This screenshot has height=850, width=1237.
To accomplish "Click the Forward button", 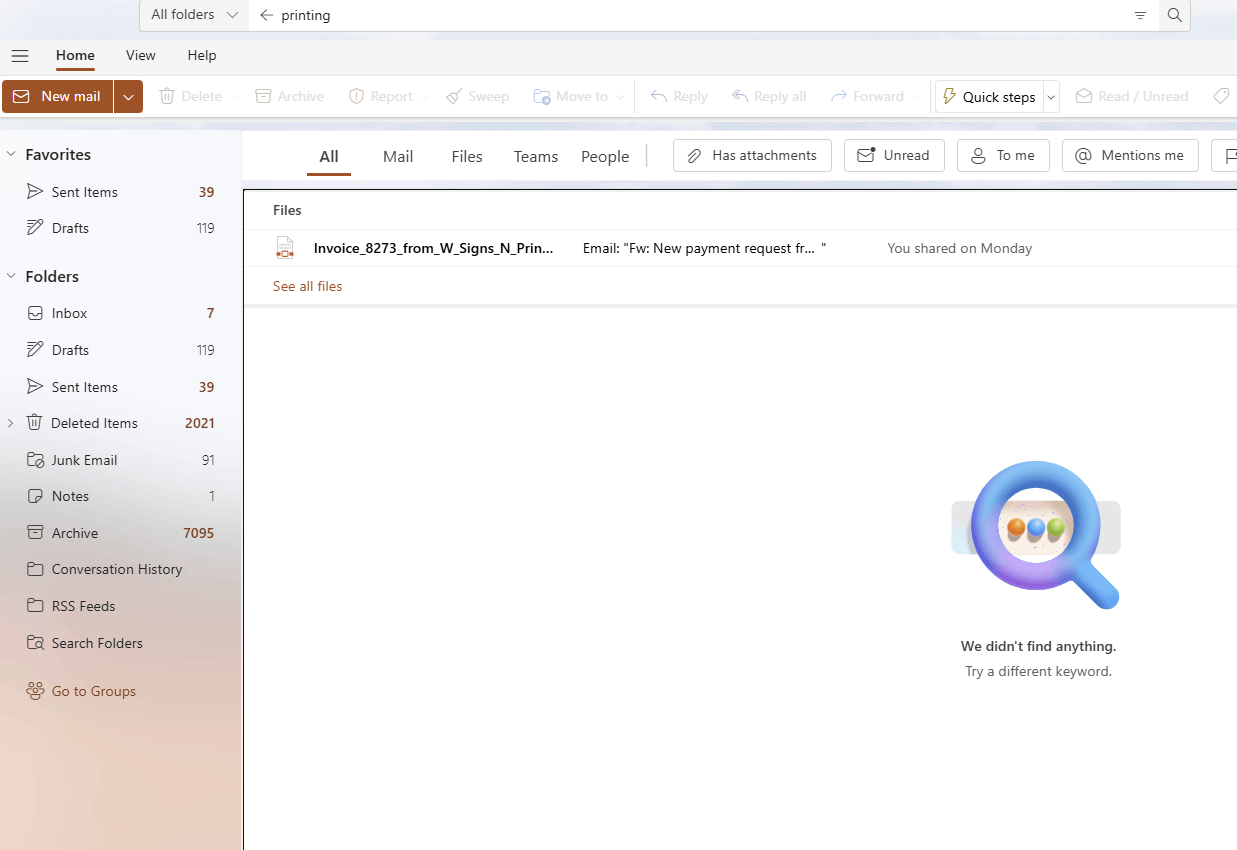I will click(x=867, y=97).
